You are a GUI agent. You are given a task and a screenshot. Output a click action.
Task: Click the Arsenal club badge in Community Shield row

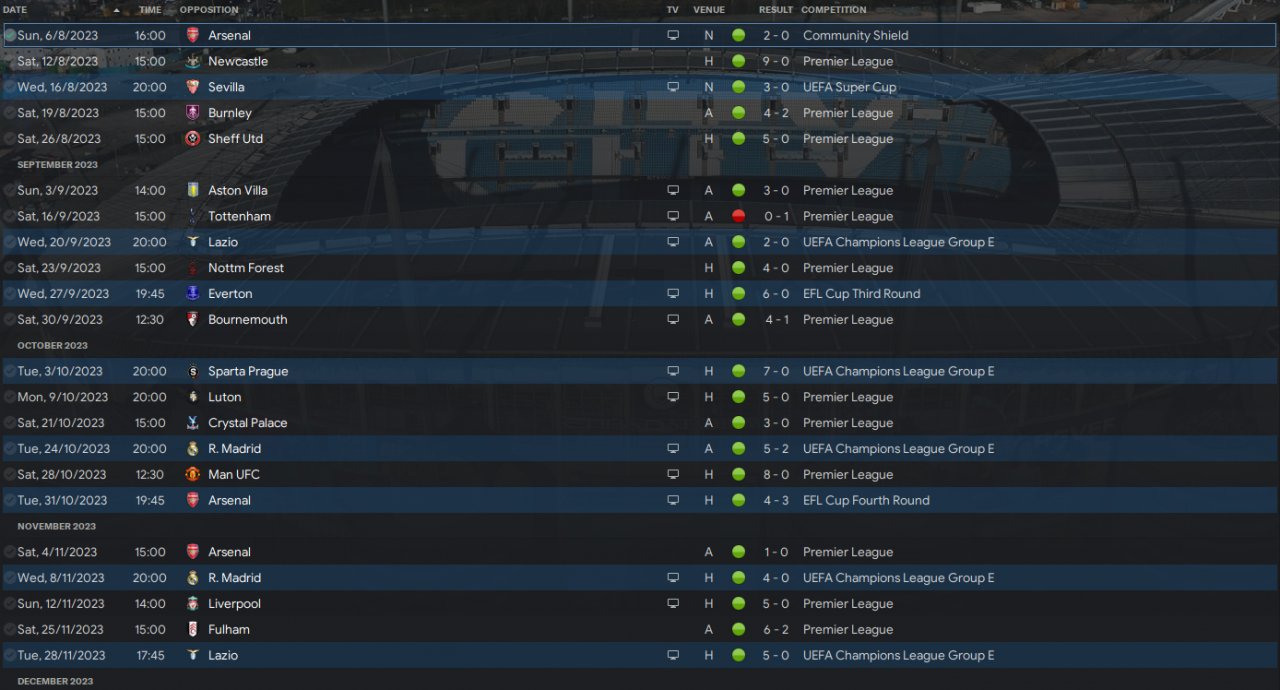[x=193, y=35]
